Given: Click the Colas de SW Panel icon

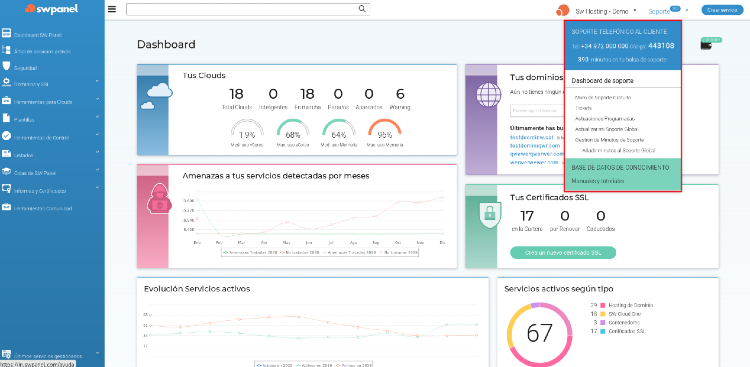Looking at the screenshot, I should point(6,171).
